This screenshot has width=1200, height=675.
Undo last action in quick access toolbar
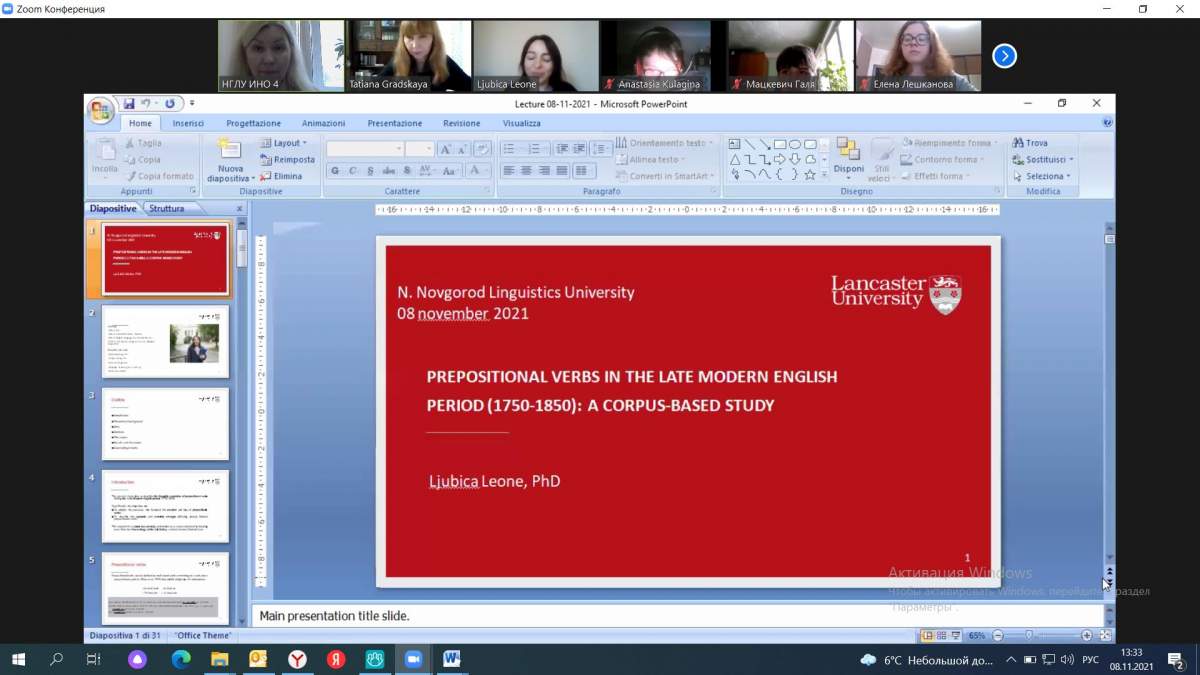pyautogui.click(x=146, y=103)
